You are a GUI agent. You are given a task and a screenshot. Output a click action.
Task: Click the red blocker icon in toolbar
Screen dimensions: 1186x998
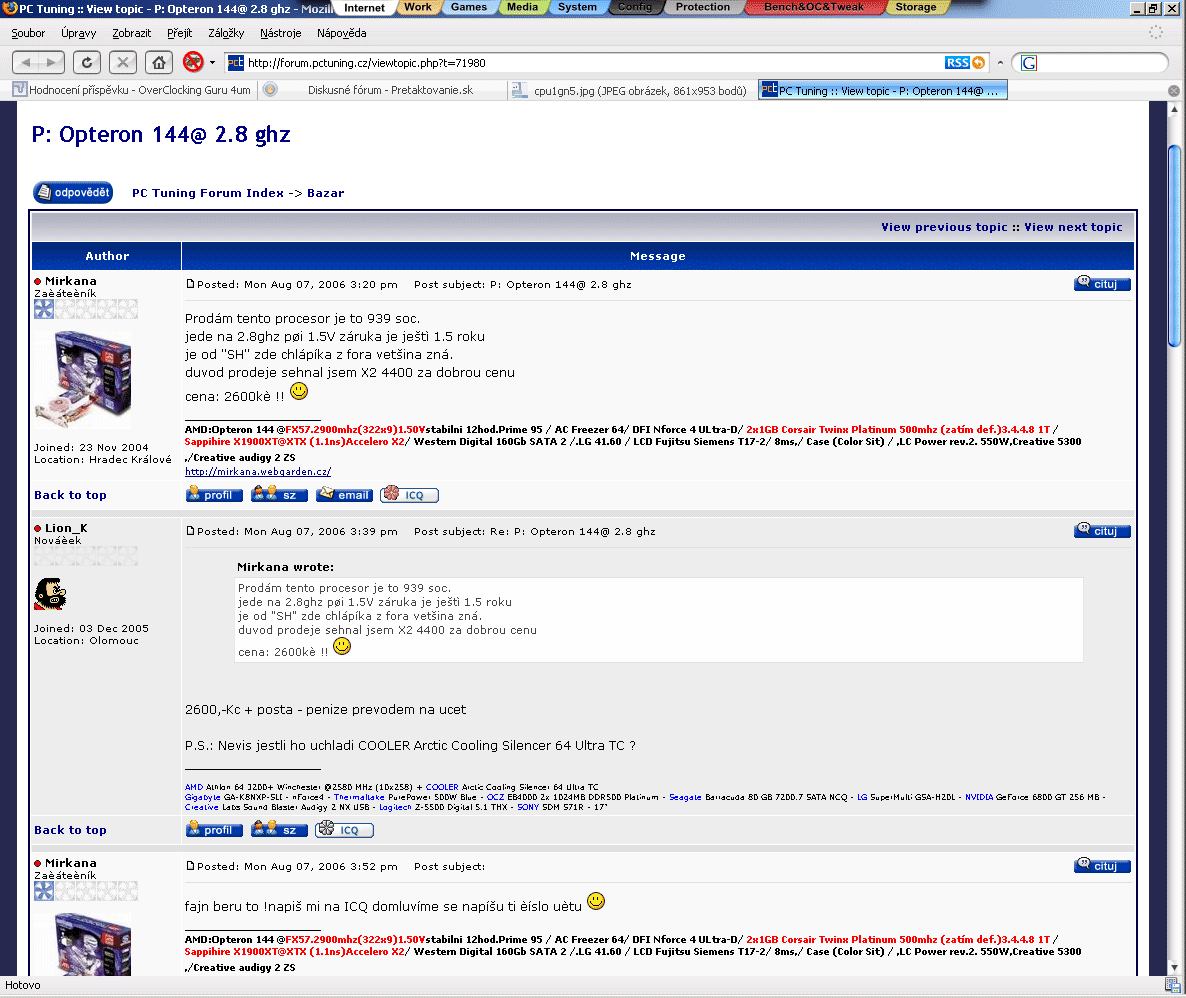pos(193,63)
